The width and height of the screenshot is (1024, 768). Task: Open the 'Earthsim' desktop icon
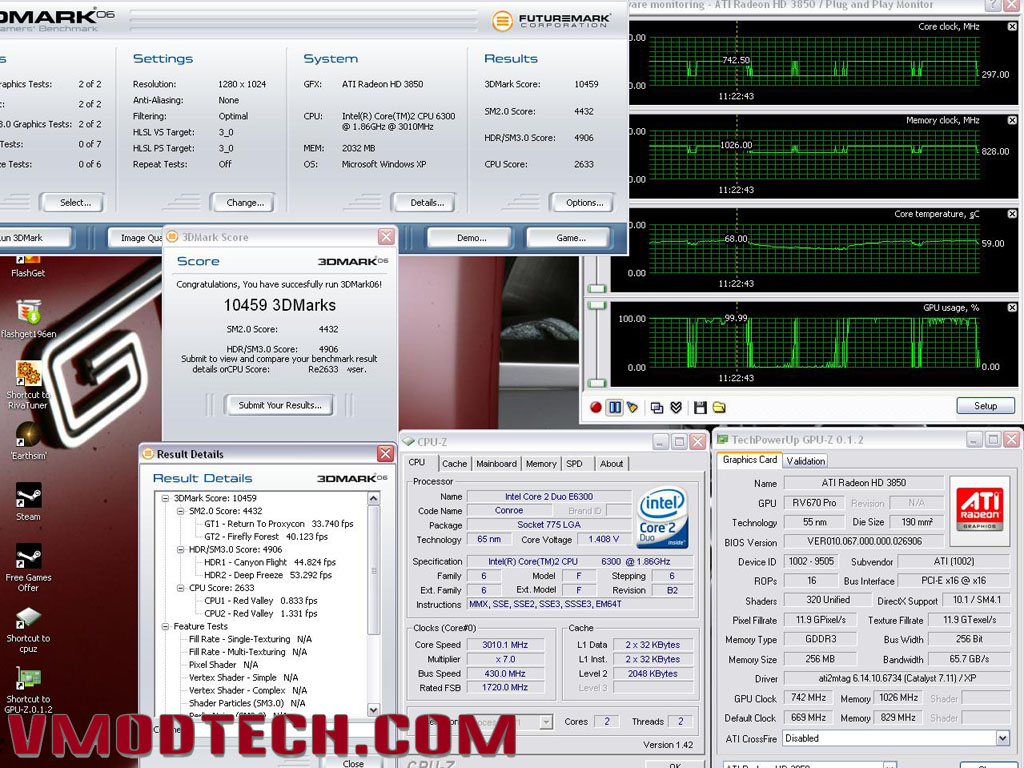28,441
